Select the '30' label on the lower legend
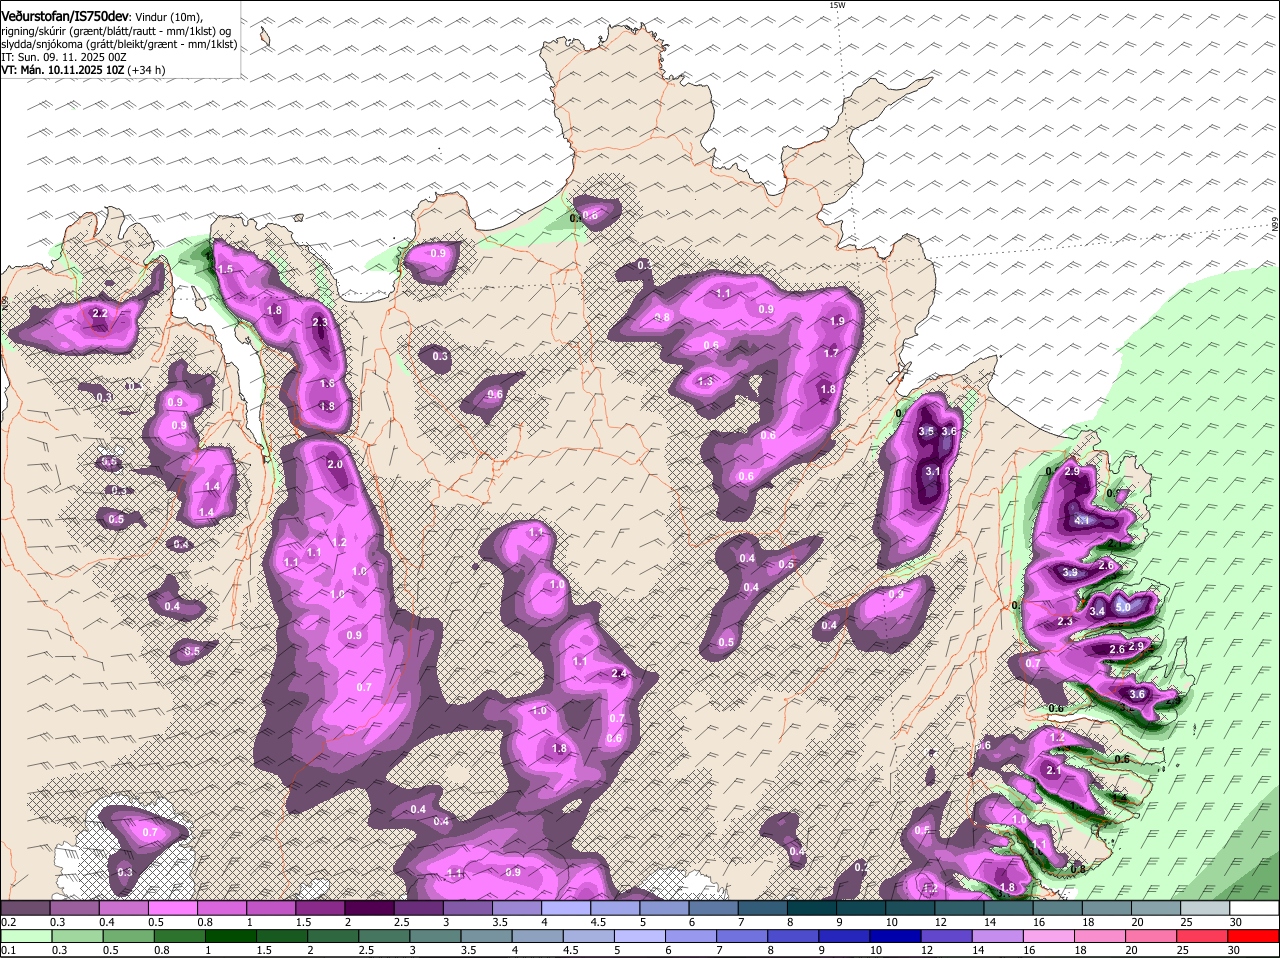This screenshot has height=958, width=1280. 1235,950
